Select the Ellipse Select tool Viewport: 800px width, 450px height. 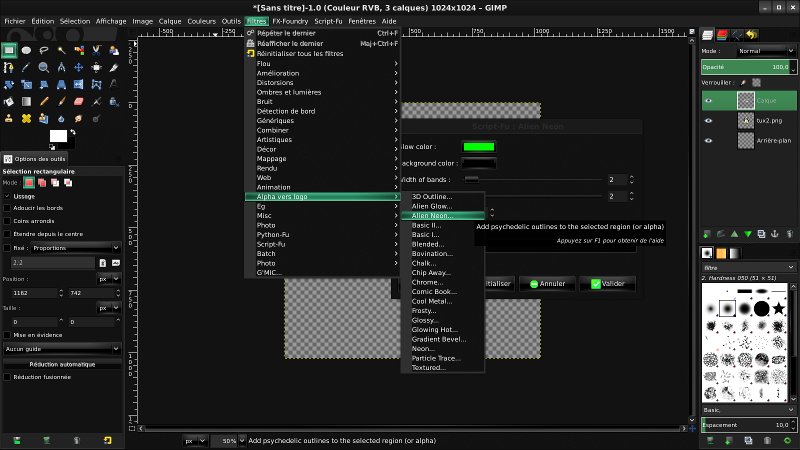(x=26, y=50)
